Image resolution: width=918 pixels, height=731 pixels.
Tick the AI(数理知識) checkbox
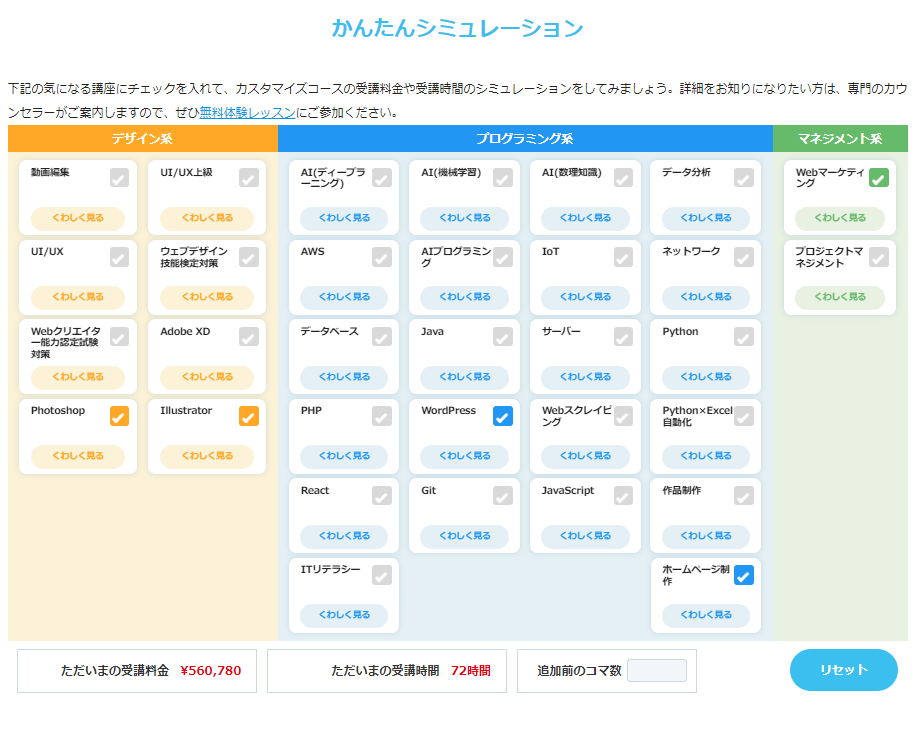[x=624, y=177]
